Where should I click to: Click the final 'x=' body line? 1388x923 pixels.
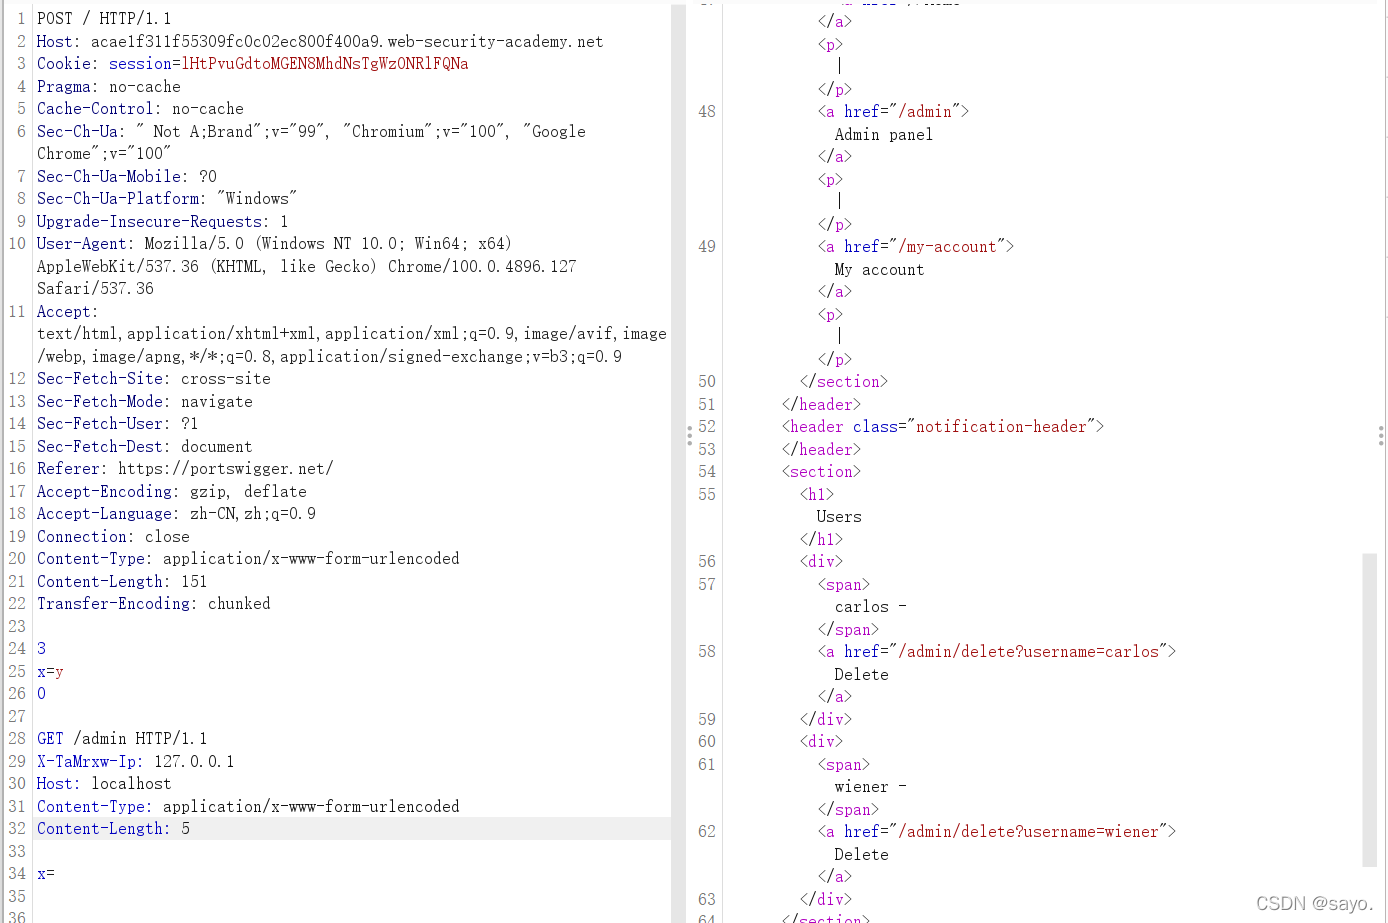[x=46, y=873]
